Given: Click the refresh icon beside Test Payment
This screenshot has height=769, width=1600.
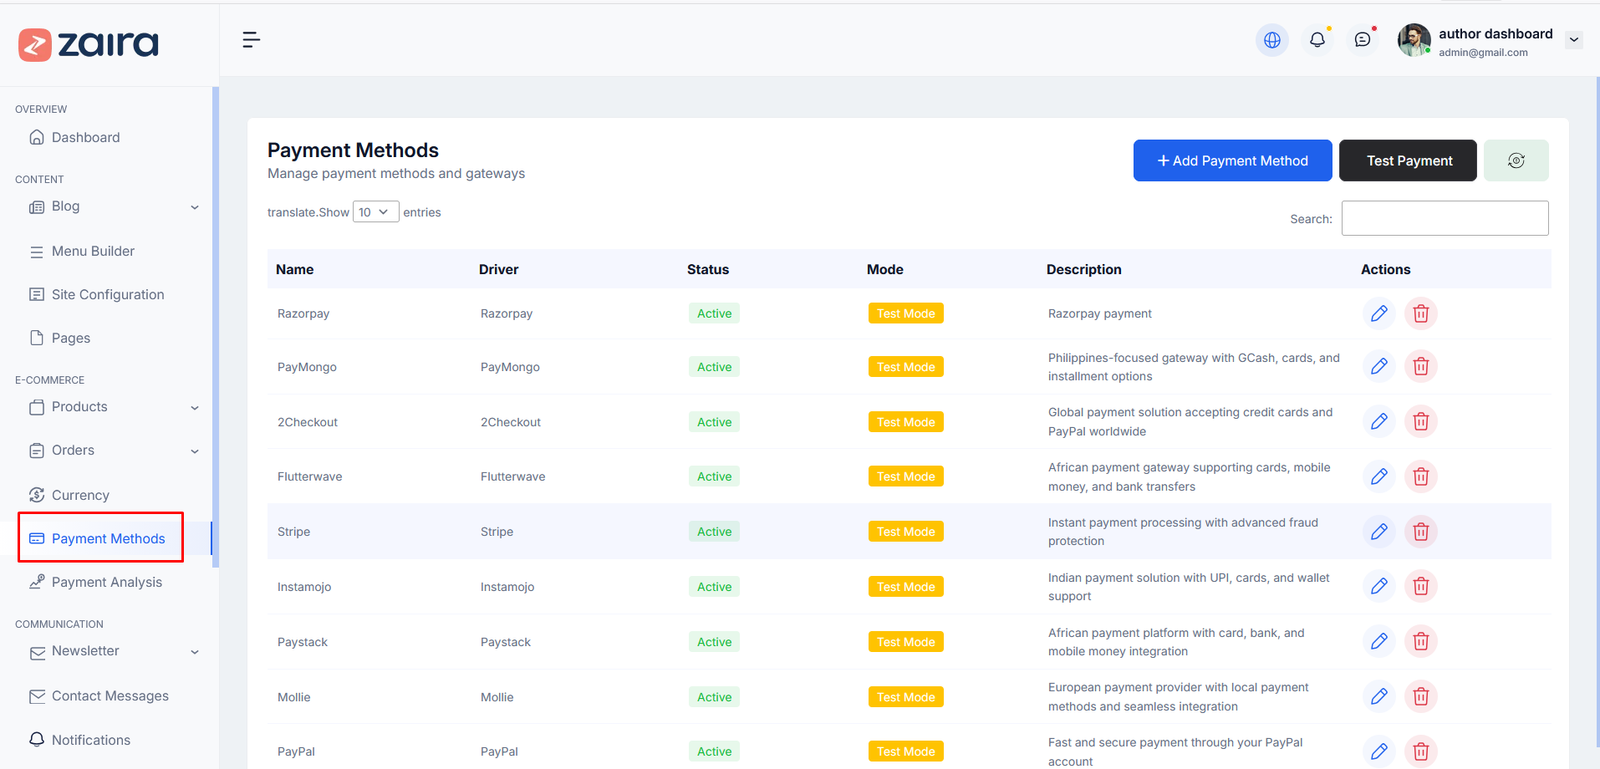Looking at the screenshot, I should pos(1515,161).
